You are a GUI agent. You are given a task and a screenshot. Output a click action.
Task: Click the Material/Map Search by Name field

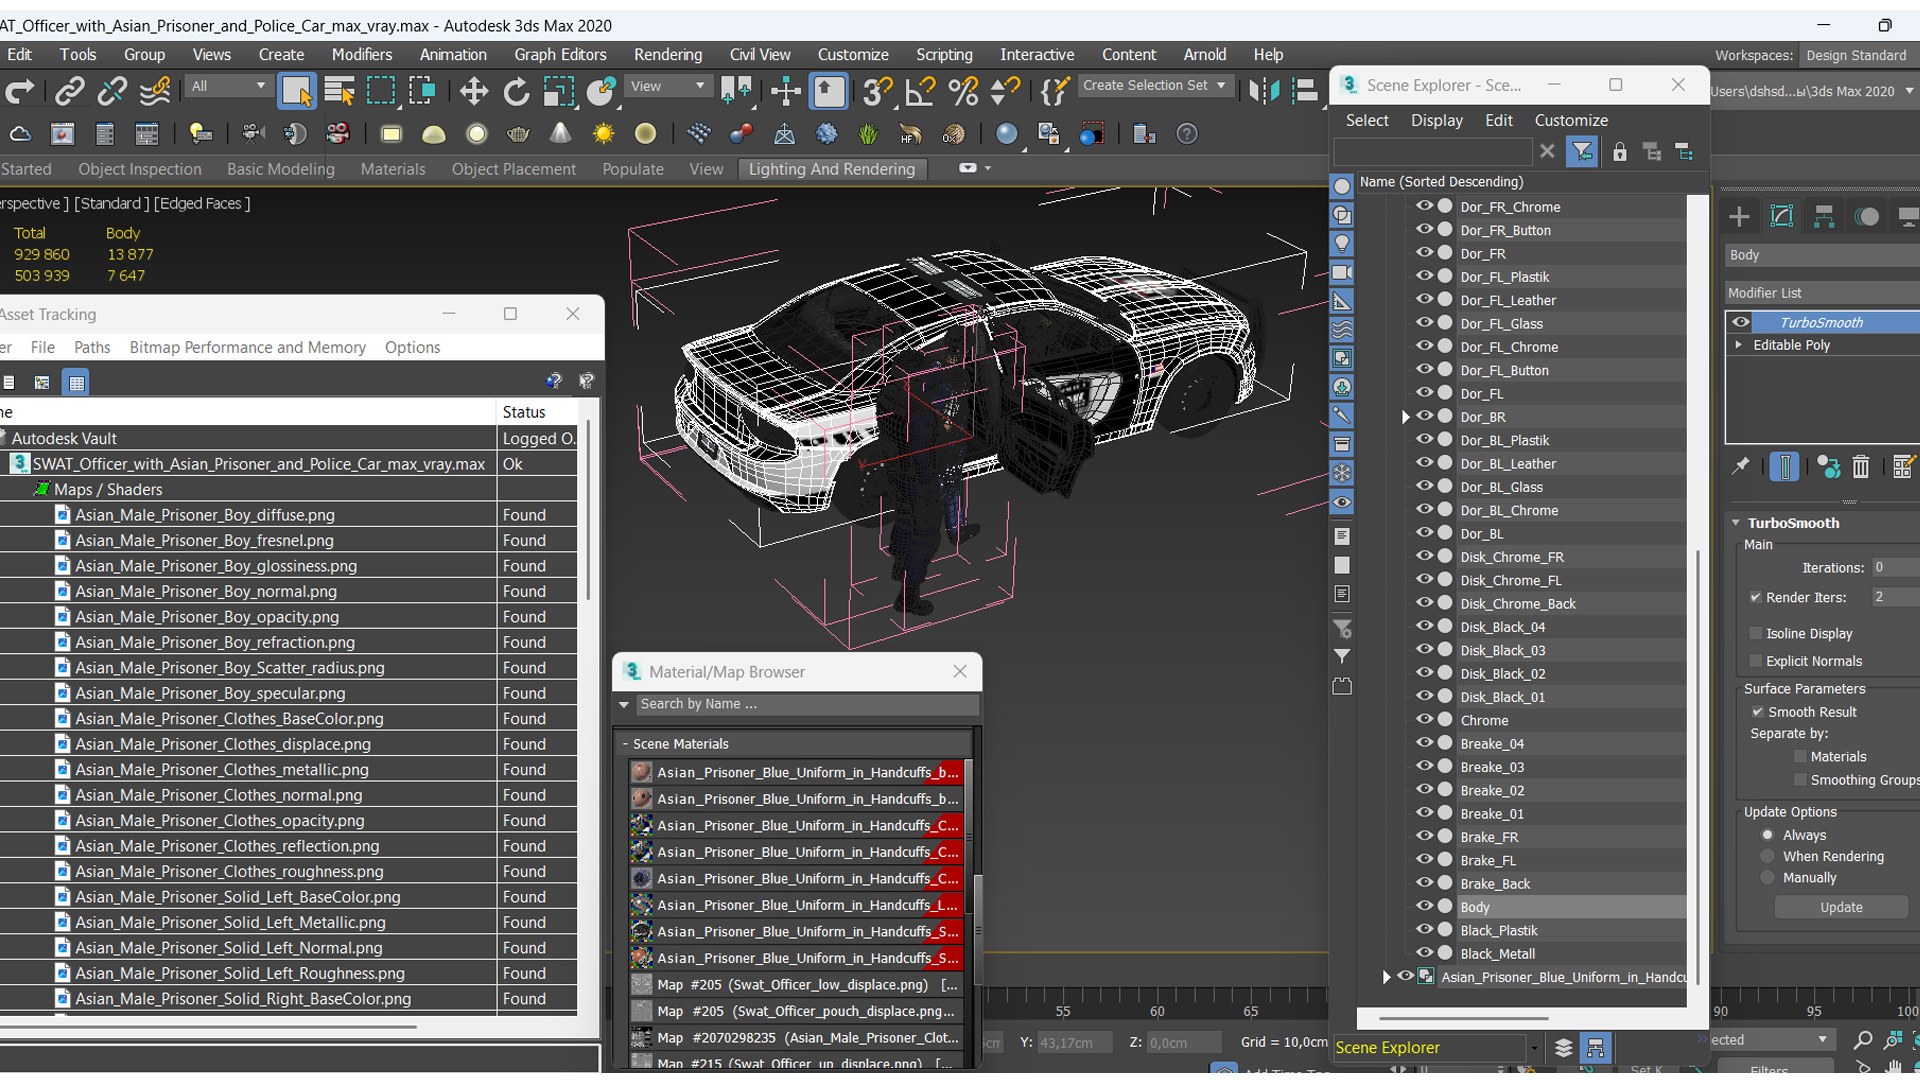click(806, 704)
